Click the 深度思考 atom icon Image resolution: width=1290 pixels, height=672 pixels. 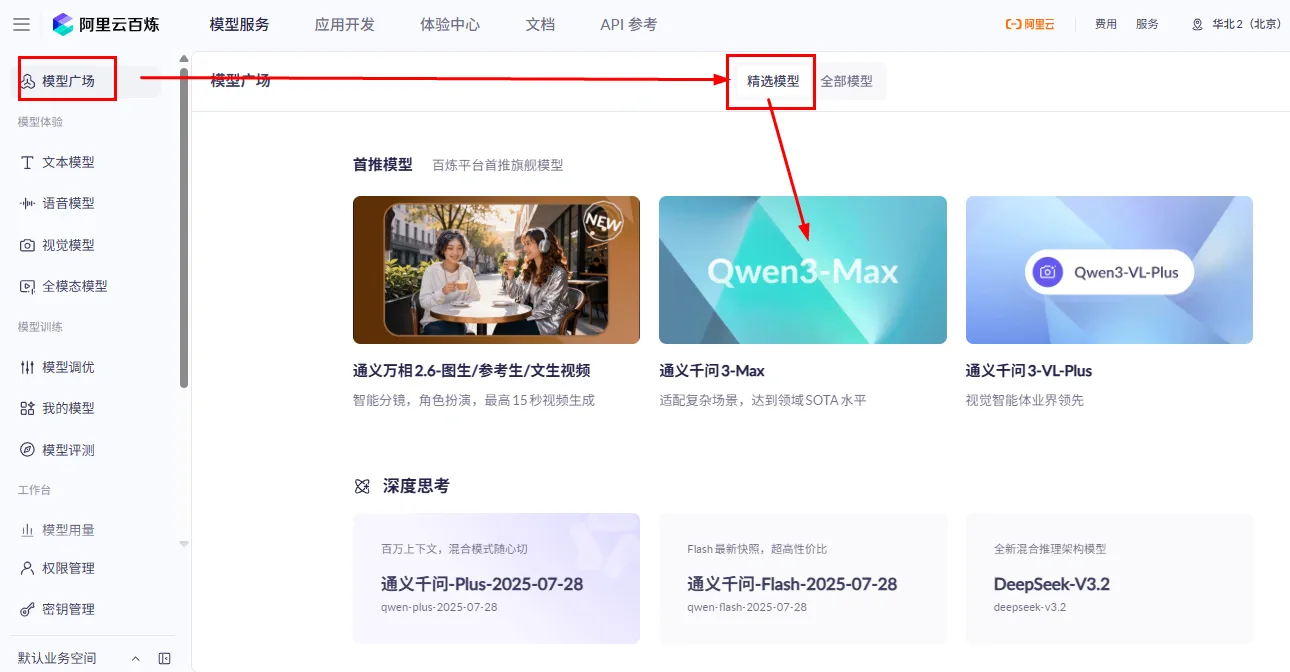pos(362,486)
